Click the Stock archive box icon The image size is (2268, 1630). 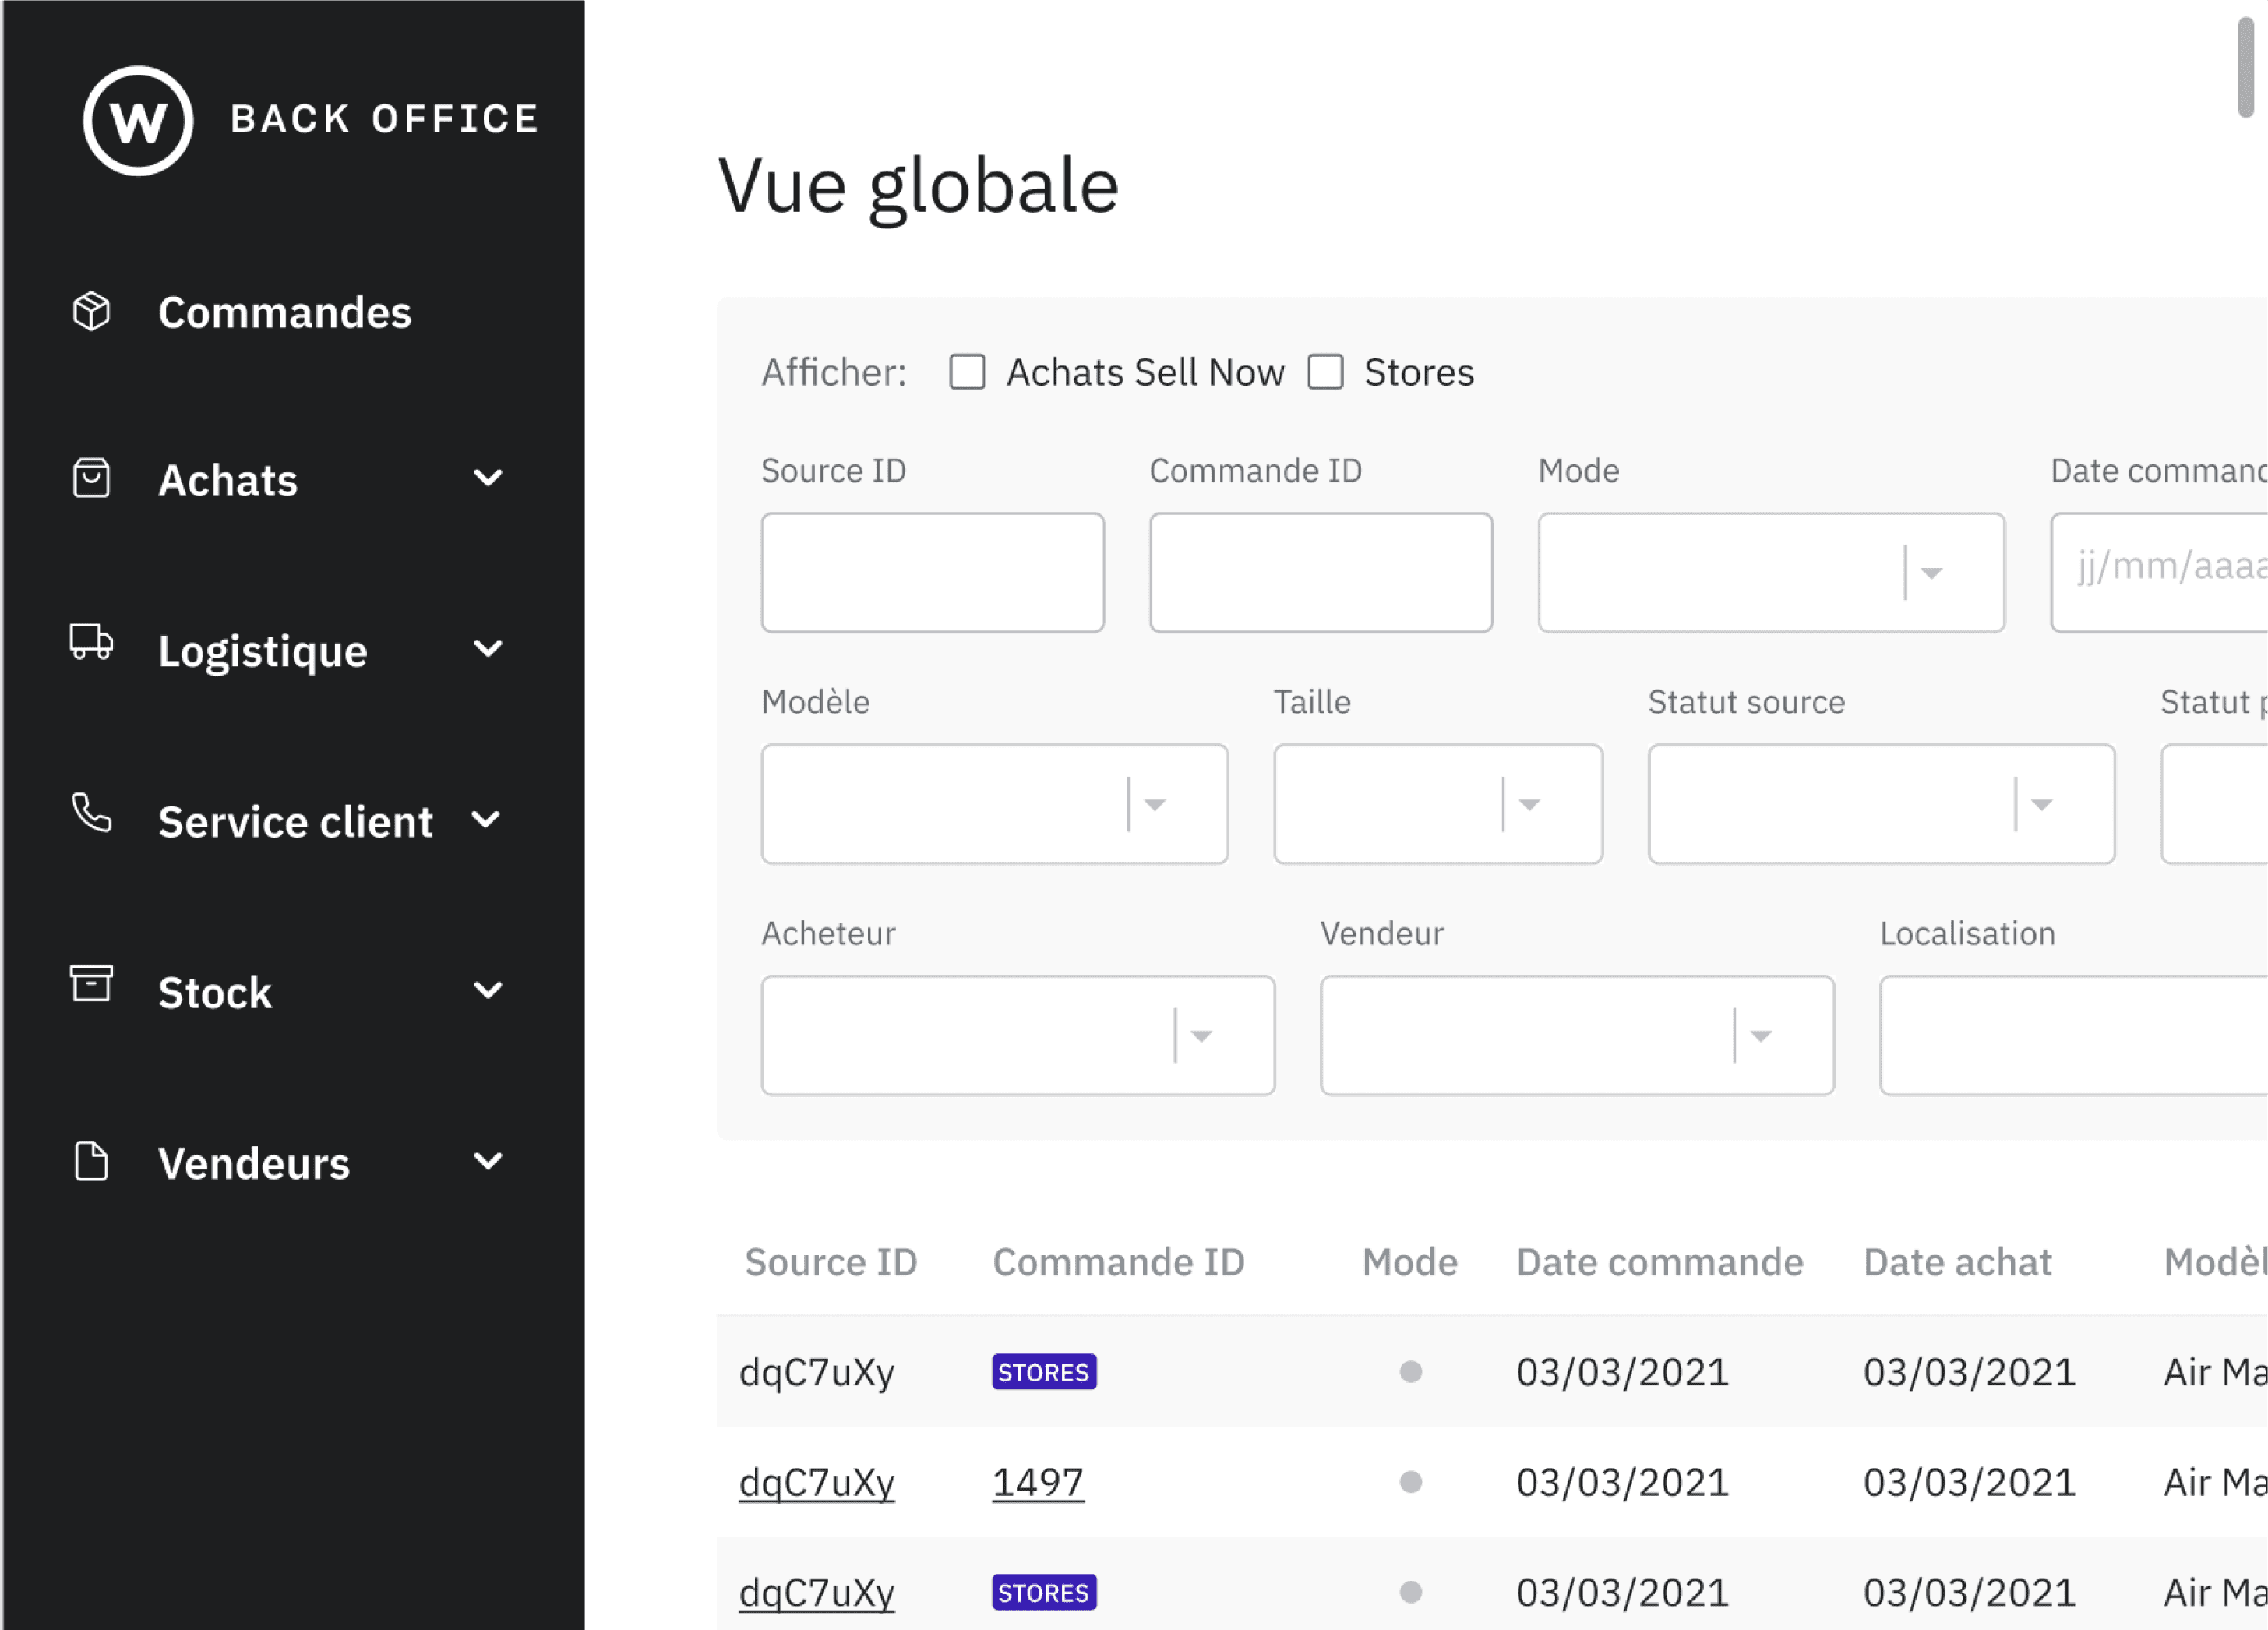pyautogui.click(x=91, y=984)
